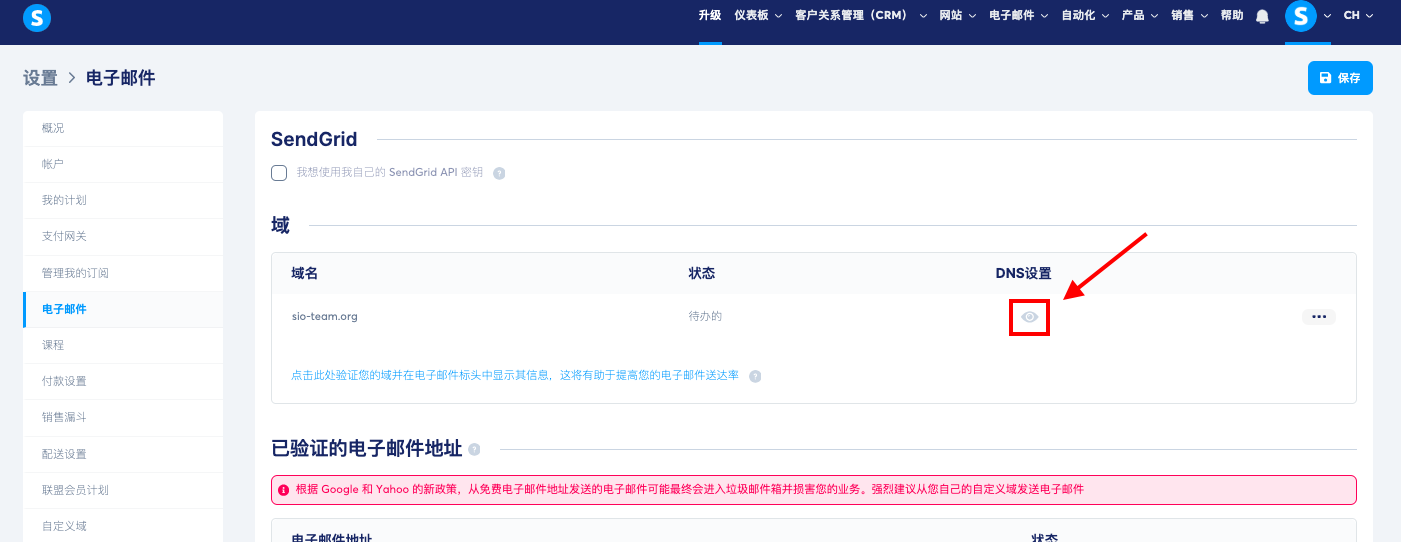Click the user avatar in the top bar
1401x542 pixels.
pyautogui.click(x=1301, y=16)
